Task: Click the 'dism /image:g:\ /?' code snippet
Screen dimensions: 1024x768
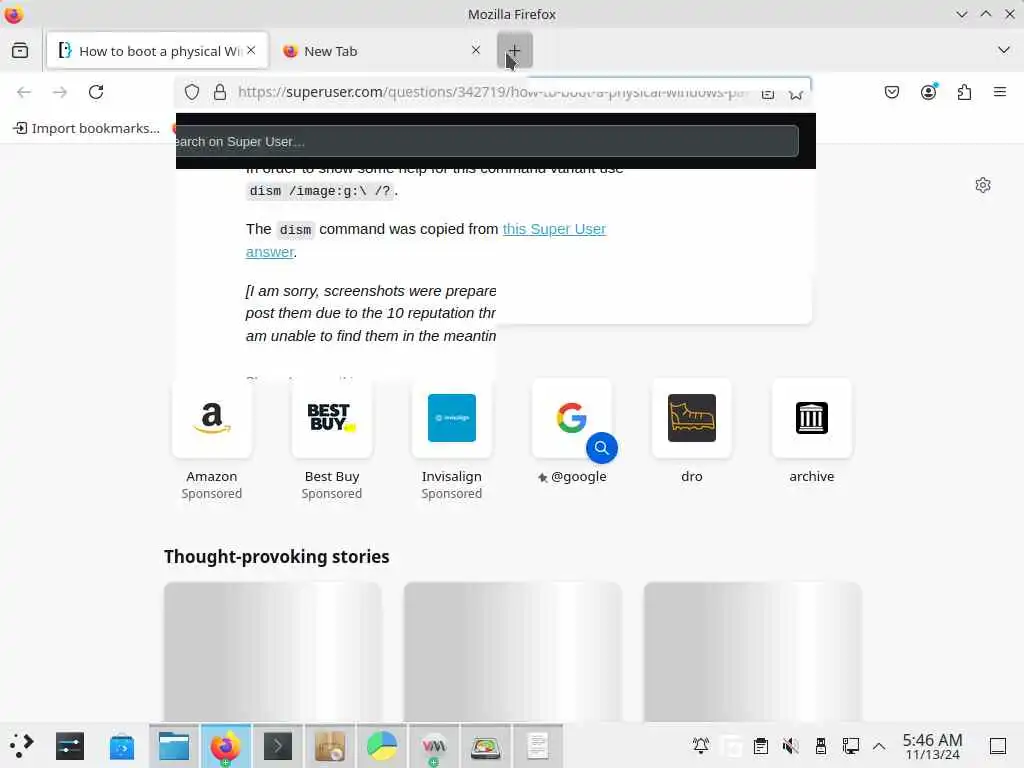Action: pos(320,191)
